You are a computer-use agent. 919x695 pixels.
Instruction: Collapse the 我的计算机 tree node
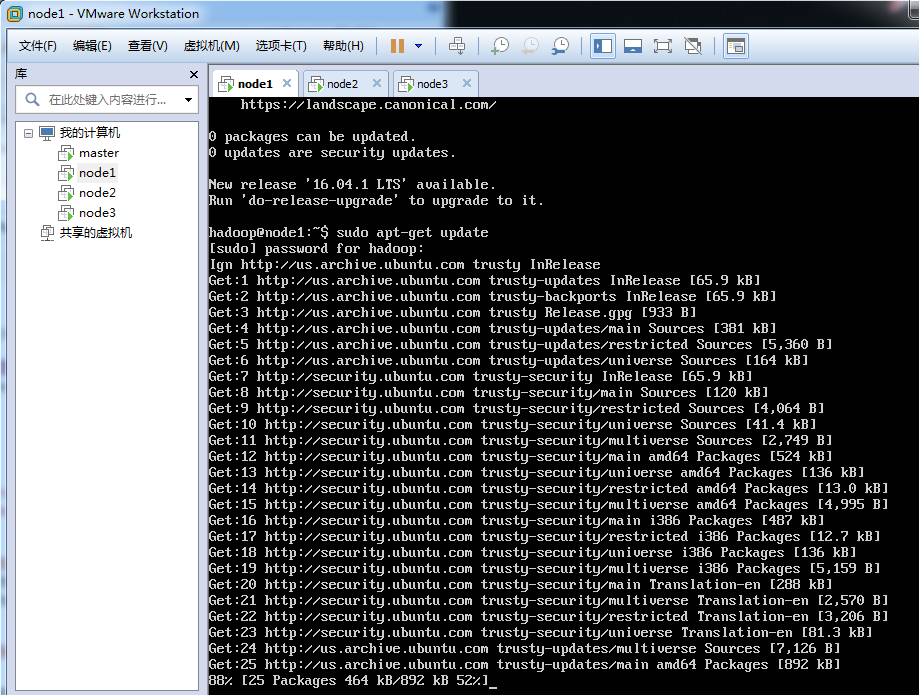point(28,133)
